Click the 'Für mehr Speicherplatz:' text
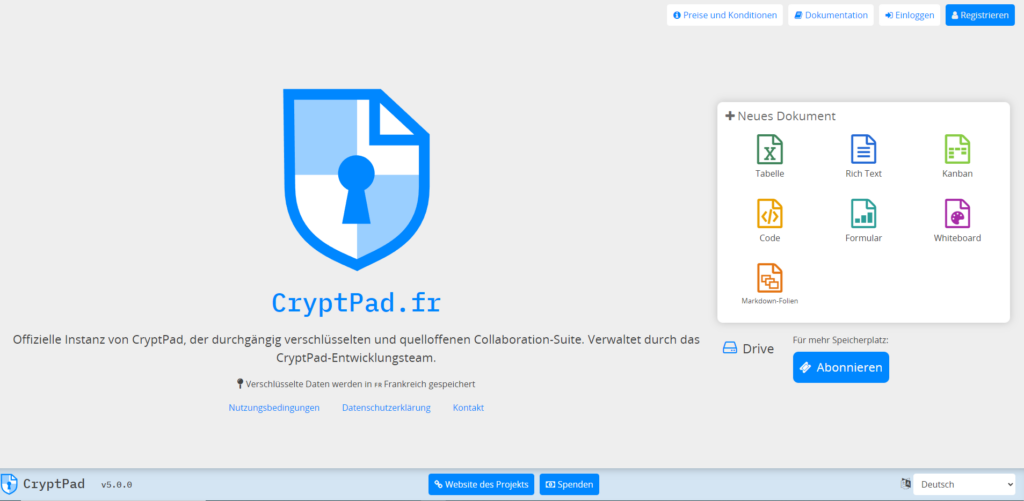Image resolution: width=1024 pixels, height=501 pixels. (840, 340)
